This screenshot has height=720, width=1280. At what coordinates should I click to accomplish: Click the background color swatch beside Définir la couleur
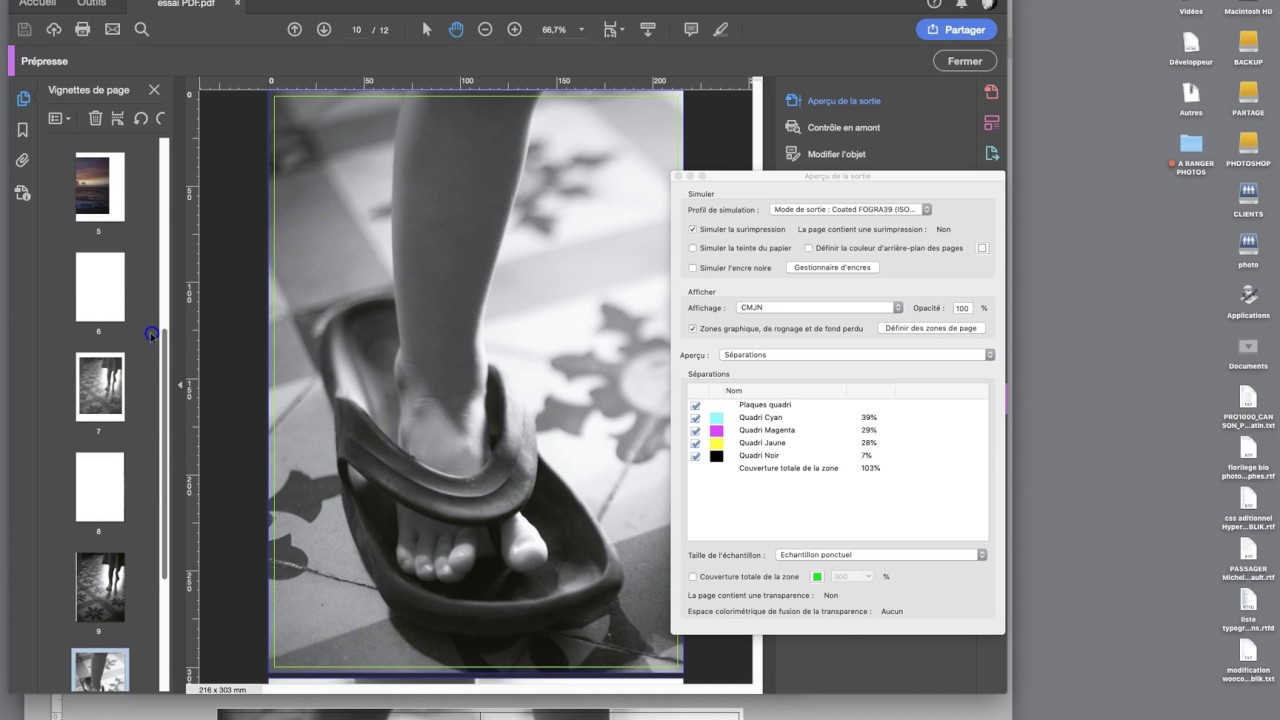click(982, 248)
